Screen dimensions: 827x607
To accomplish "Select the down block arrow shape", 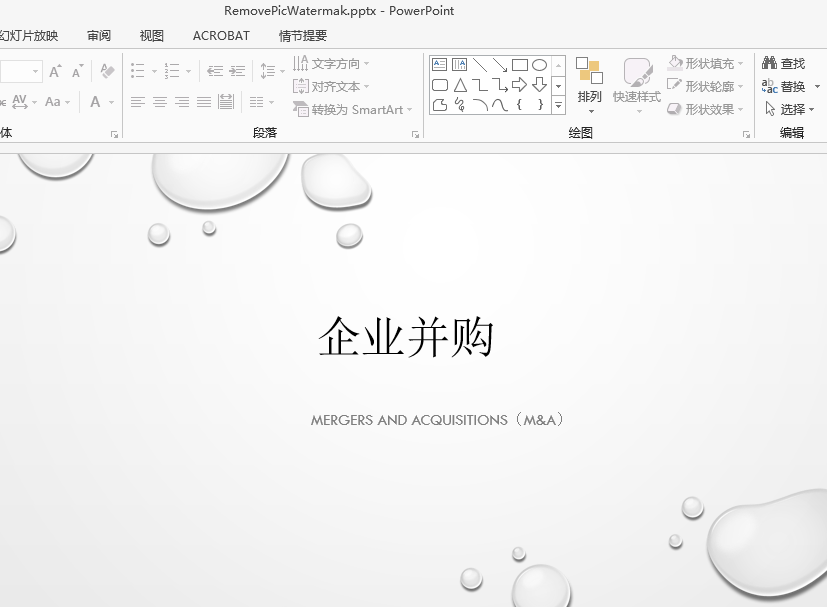I will point(539,85).
